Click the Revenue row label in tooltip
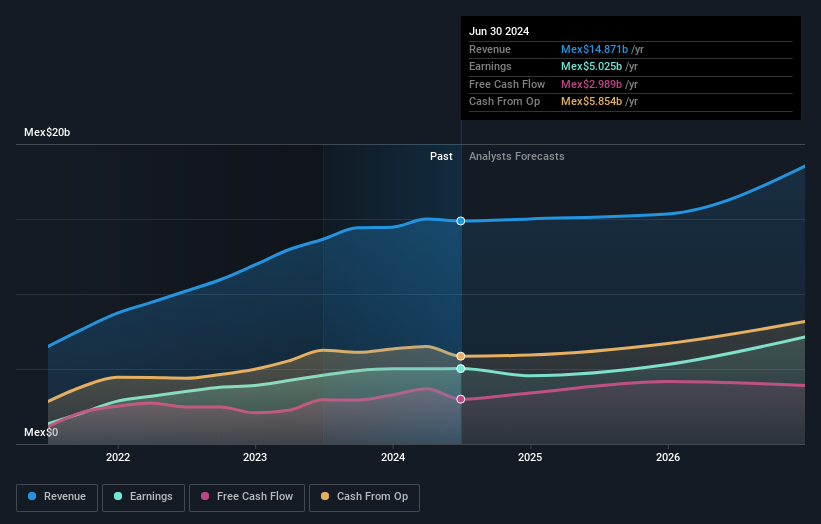This screenshot has height=524, width=821. coord(490,49)
